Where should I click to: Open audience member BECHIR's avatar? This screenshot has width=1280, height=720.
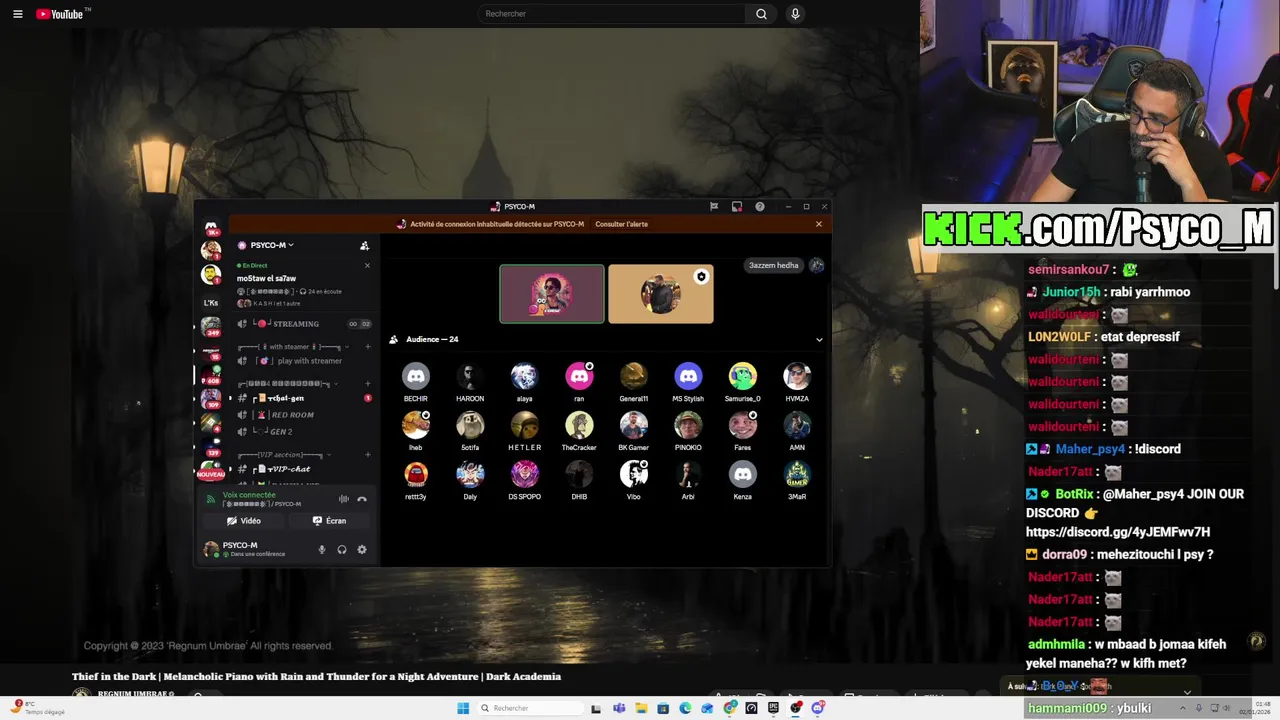[x=416, y=376]
